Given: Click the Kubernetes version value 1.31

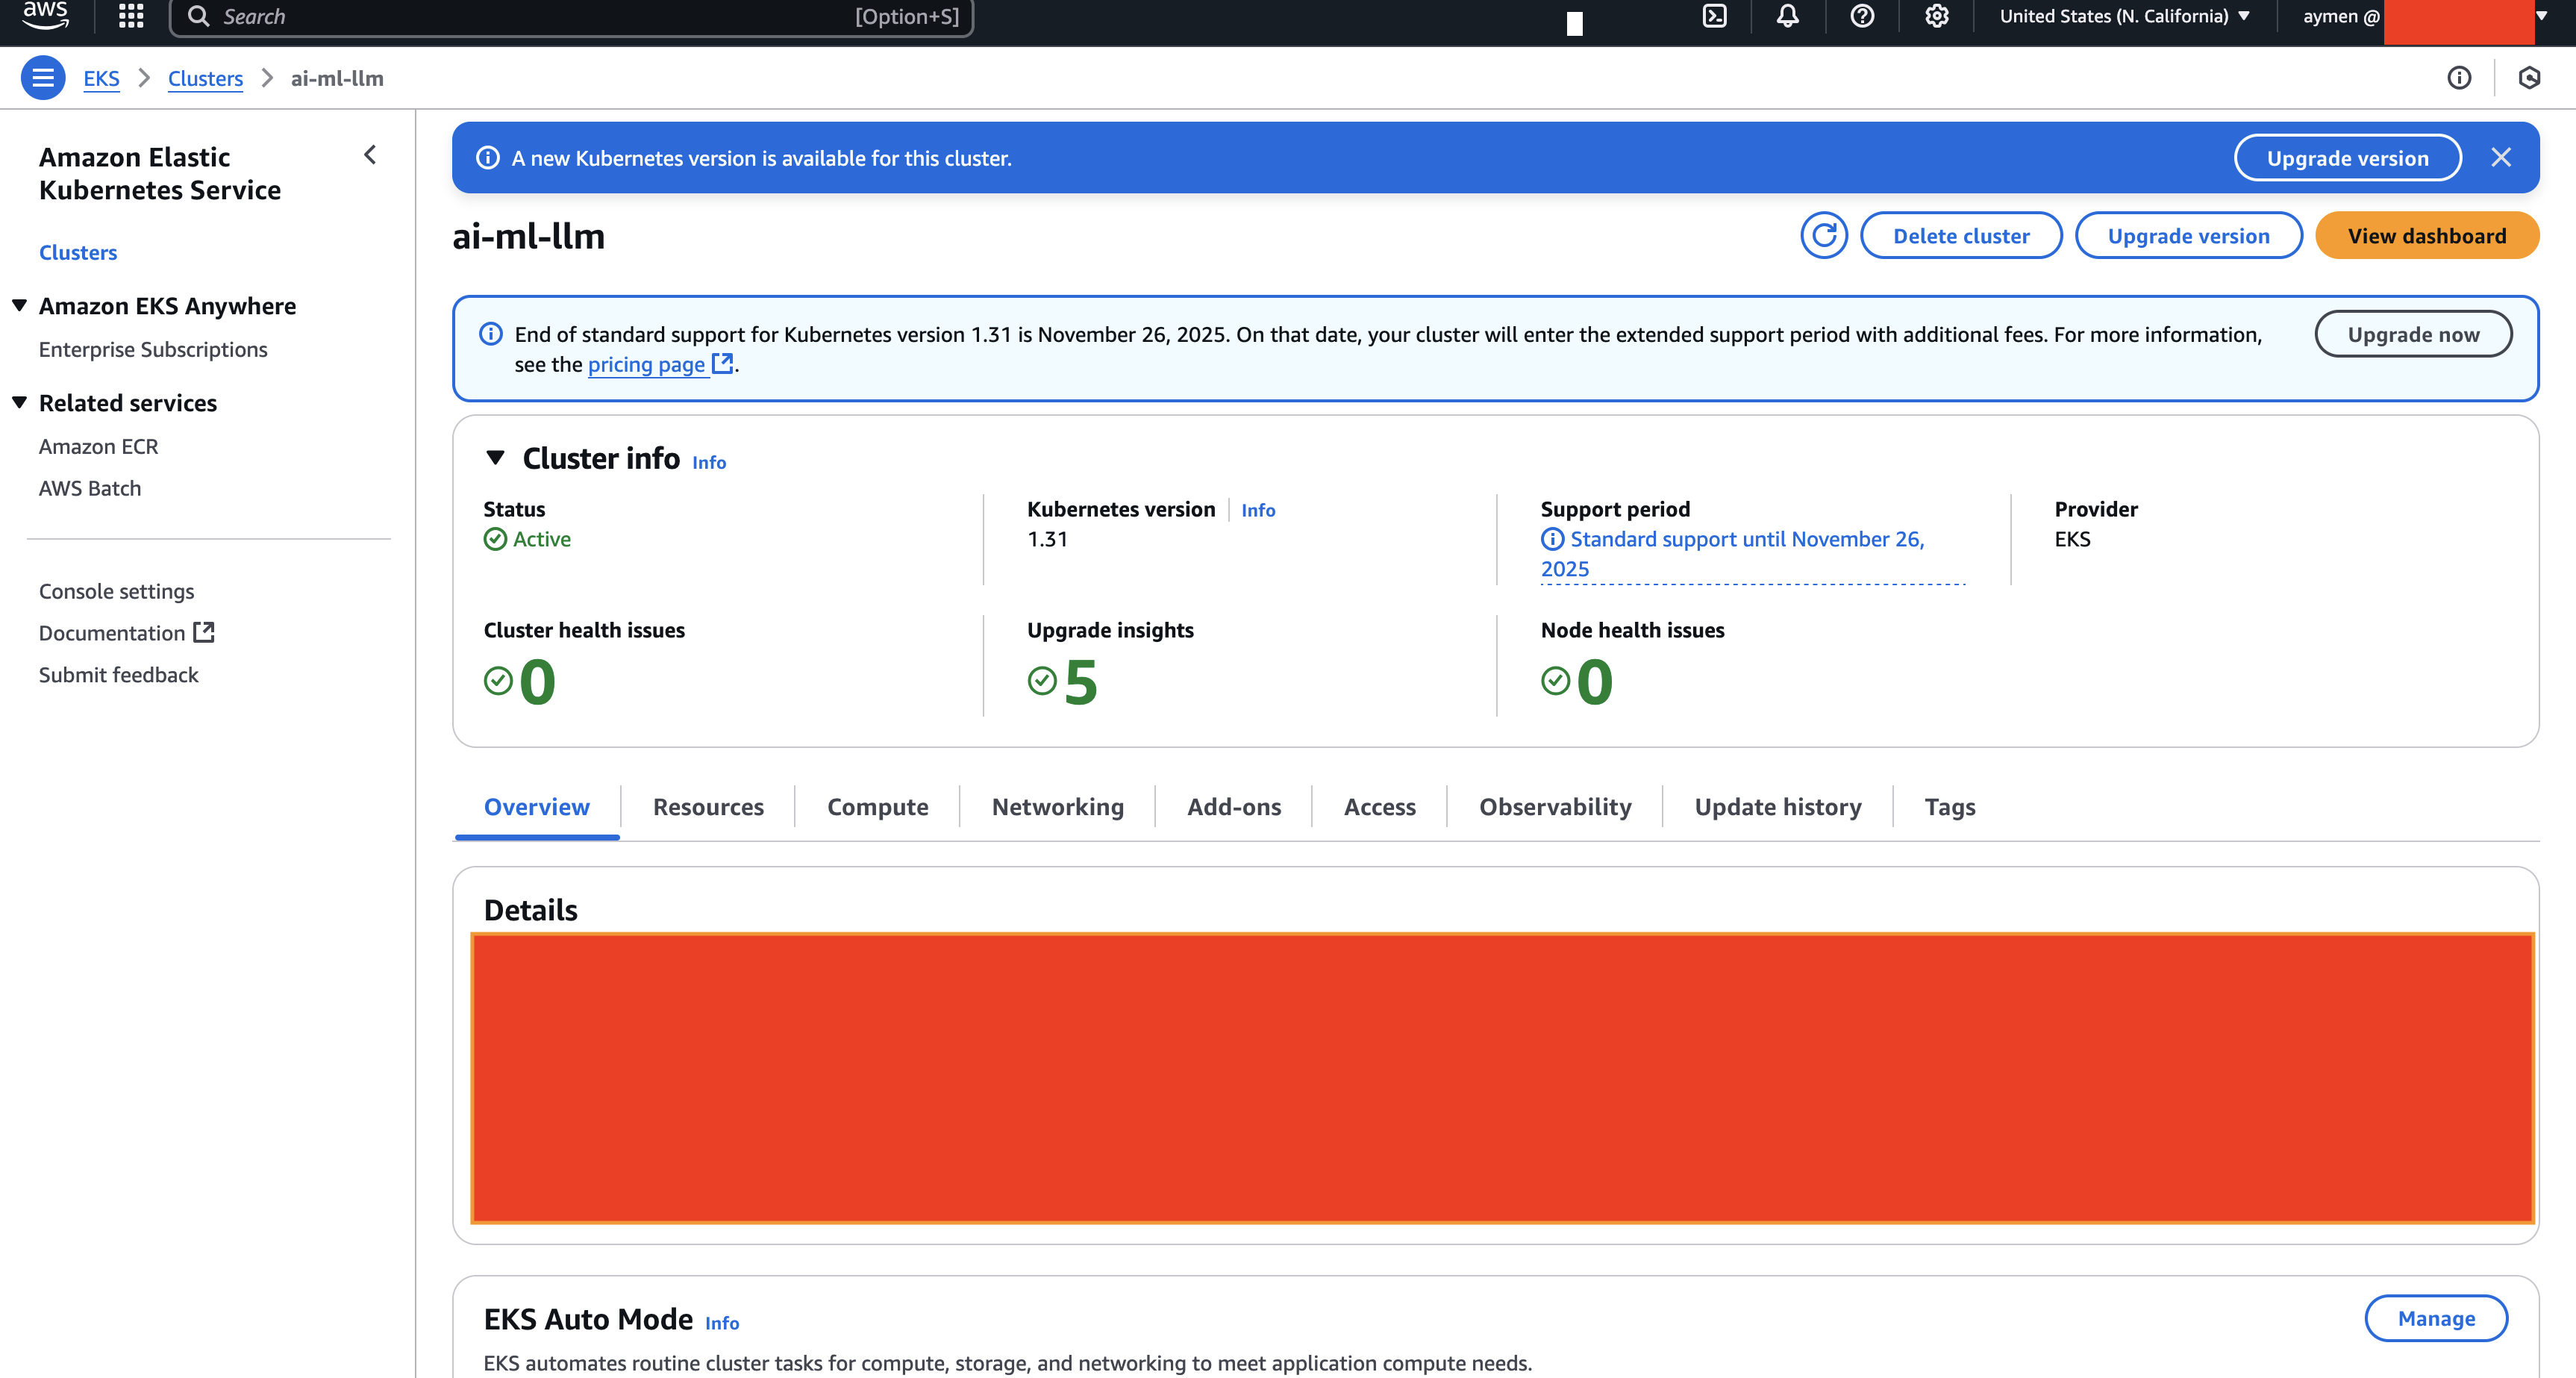Looking at the screenshot, I should [1047, 539].
